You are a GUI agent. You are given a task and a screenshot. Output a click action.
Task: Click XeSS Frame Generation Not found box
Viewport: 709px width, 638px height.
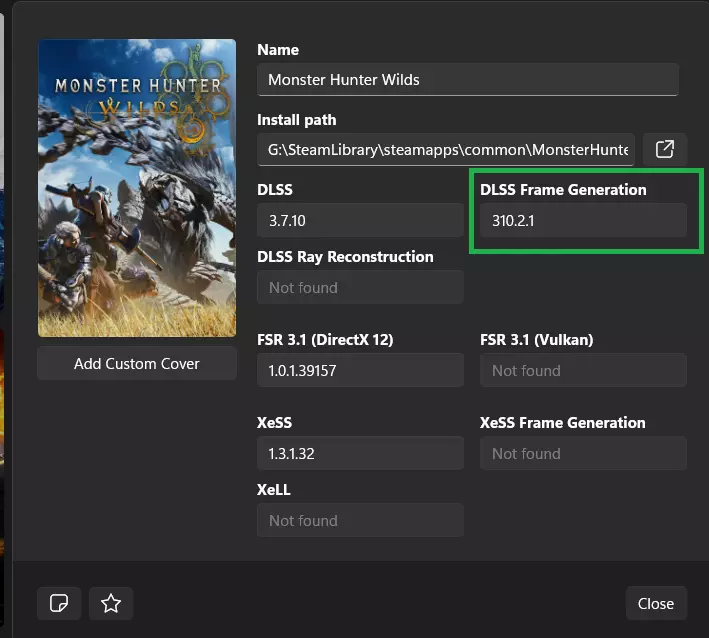click(583, 454)
